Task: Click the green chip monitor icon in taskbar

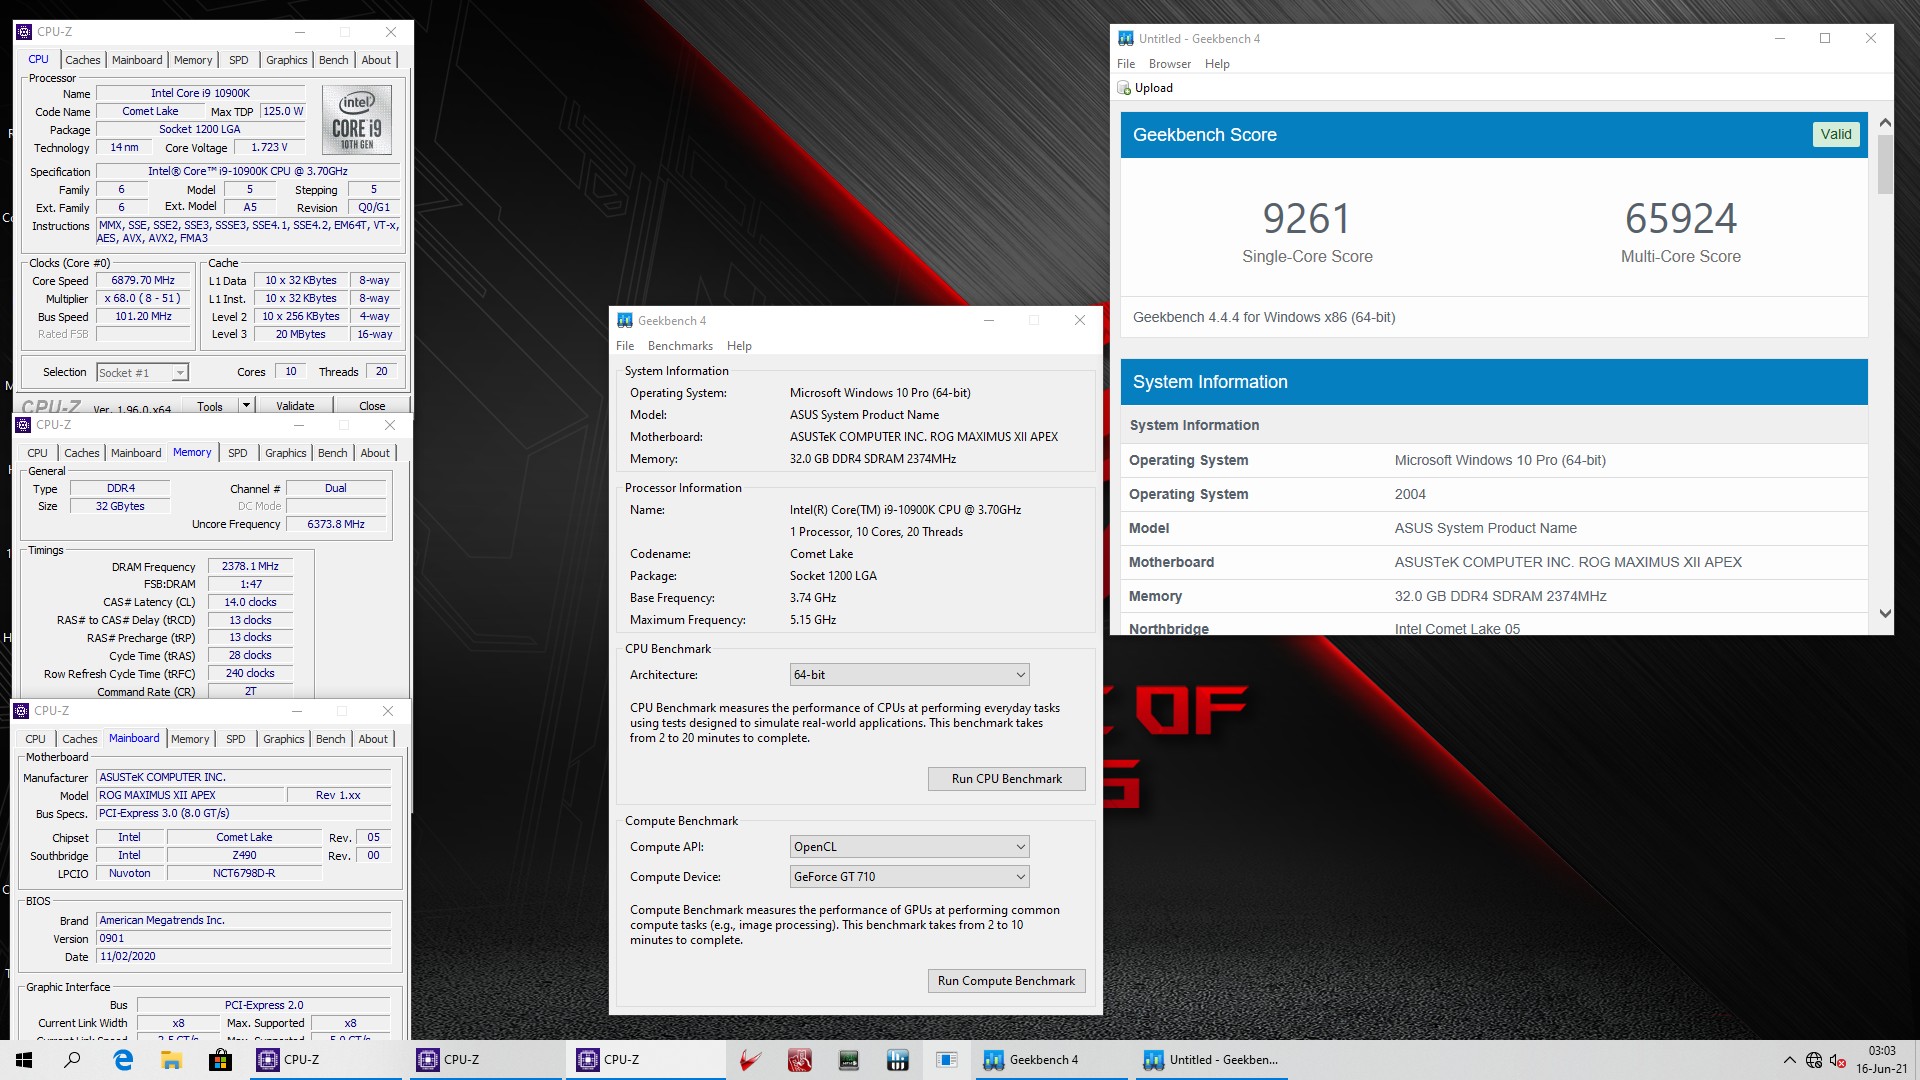Action: (x=848, y=1060)
